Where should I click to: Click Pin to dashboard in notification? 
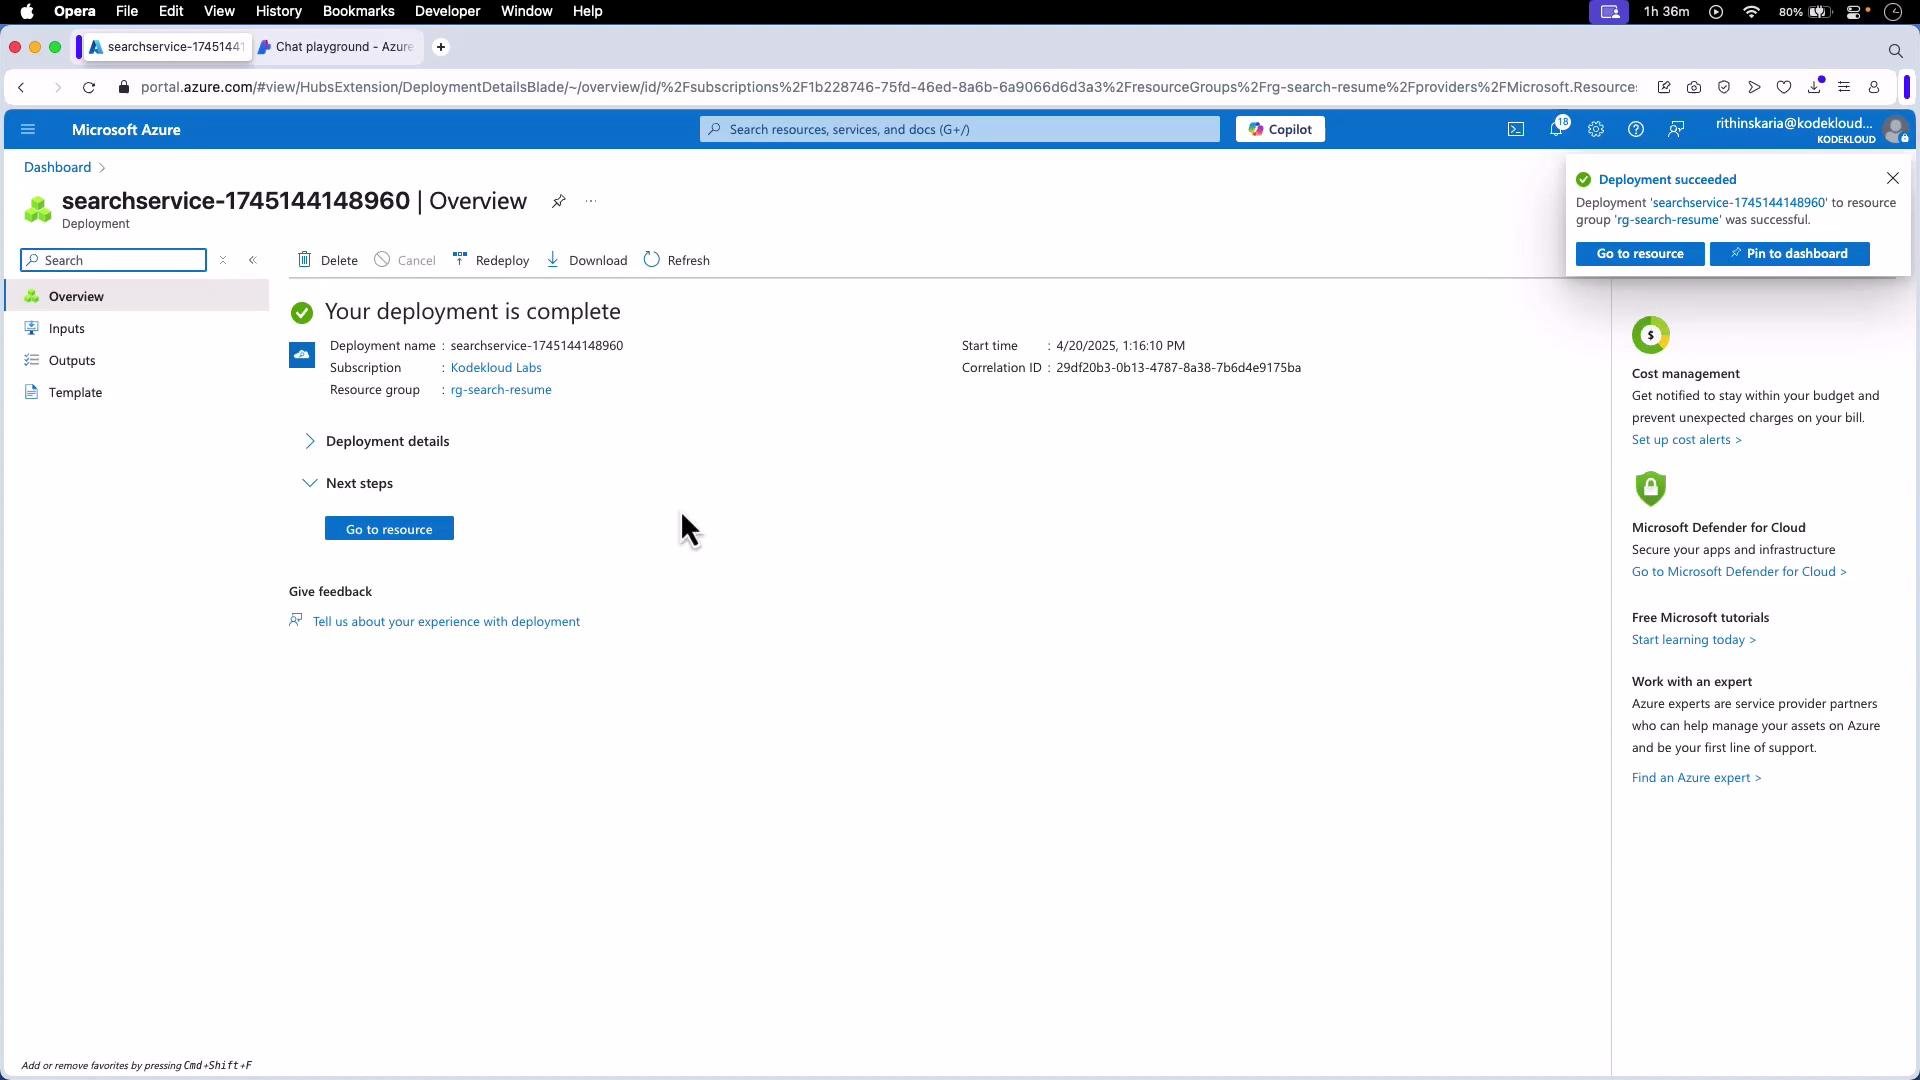[1789, 254]
